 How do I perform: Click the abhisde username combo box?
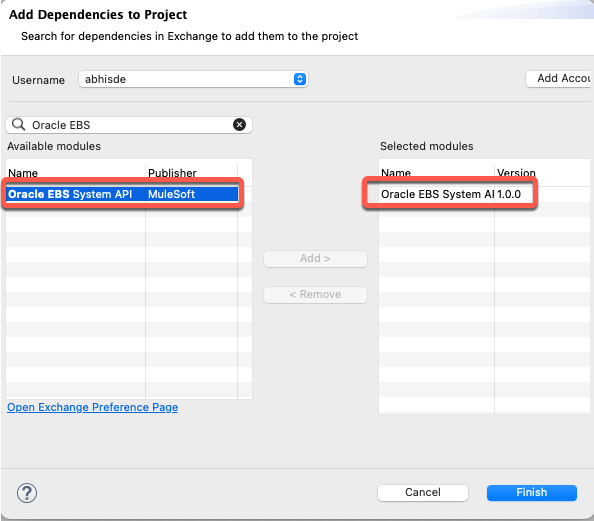coord(193,79)
